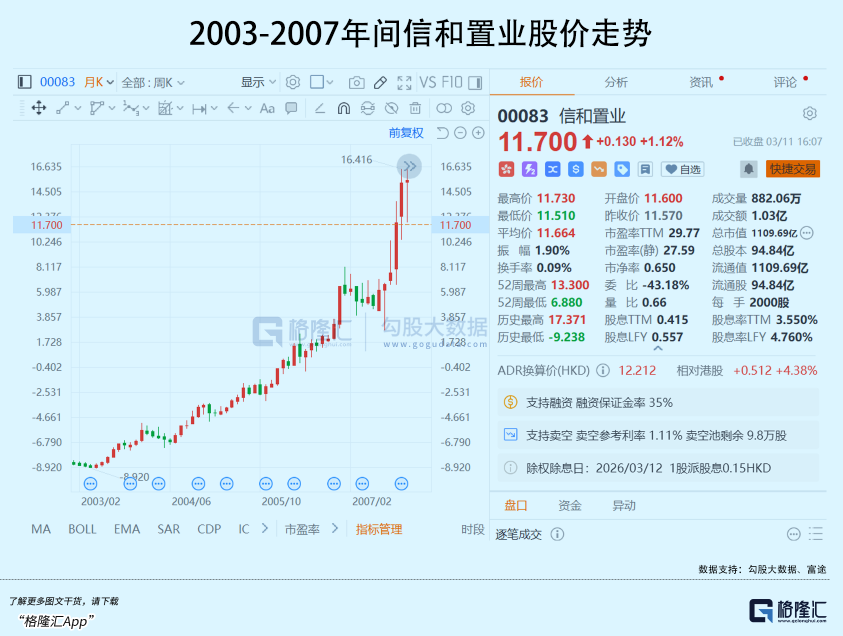Screen dimensions: 843x636
Task: Expand the 显示 display dropdown
Action: 259,82
